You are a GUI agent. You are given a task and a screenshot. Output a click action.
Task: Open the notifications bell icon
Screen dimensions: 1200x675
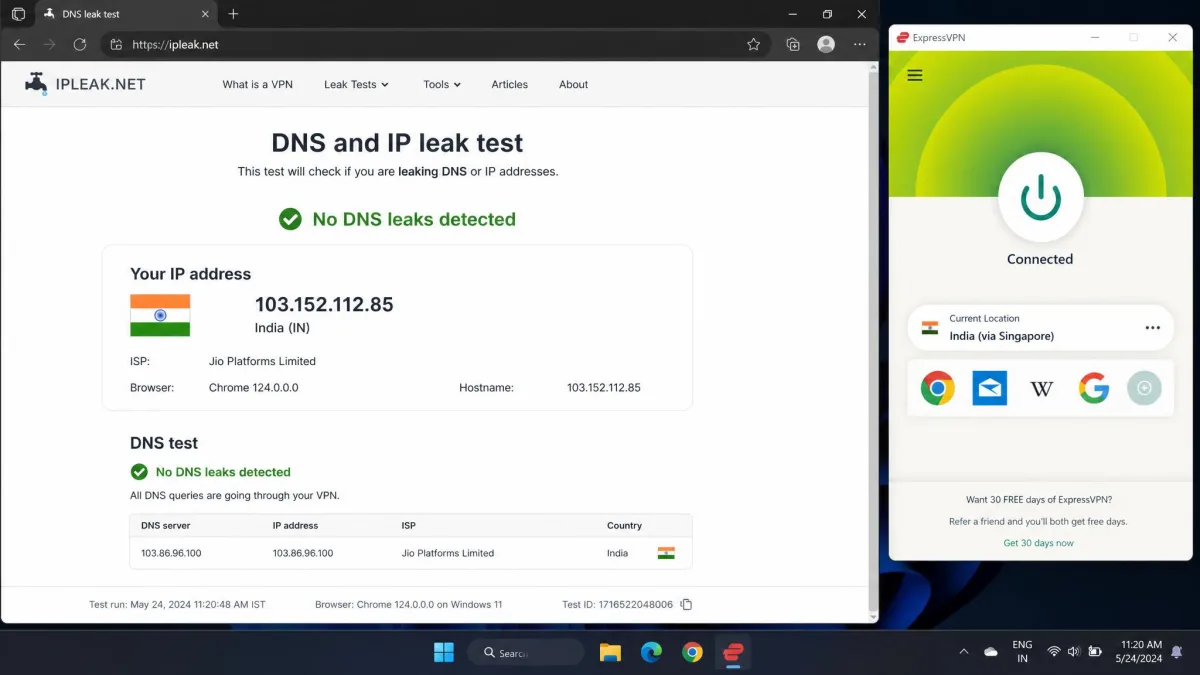coord(1177,652)
